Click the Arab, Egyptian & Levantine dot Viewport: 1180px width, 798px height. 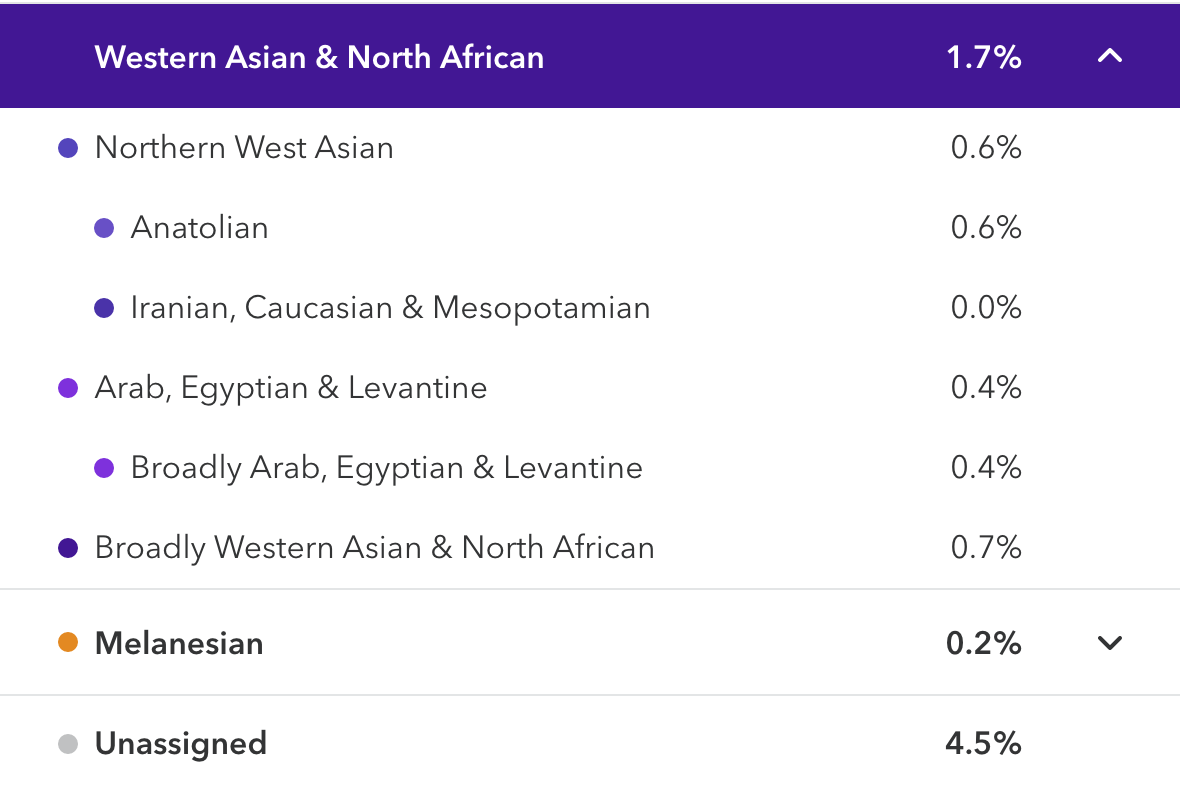point(68,388)
